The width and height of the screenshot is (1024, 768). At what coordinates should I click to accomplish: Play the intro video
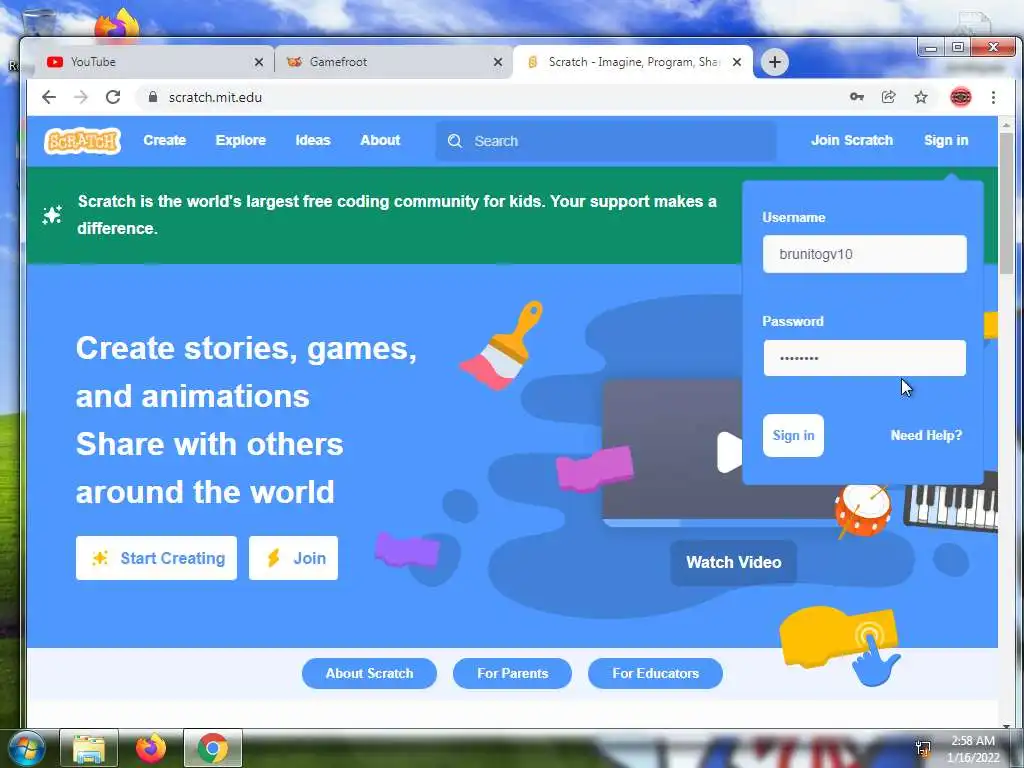(x=729, y=452)
